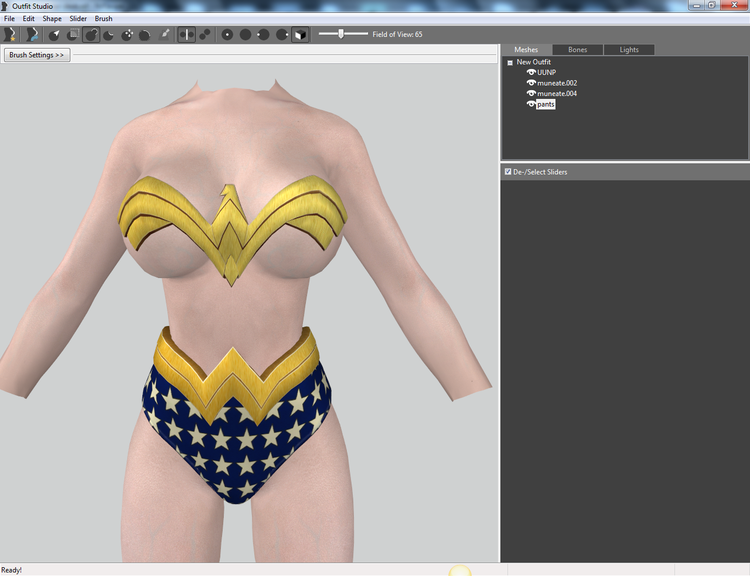Click the Load Outfit toolbar icon
Screen dimensions: 750x576
32,34
